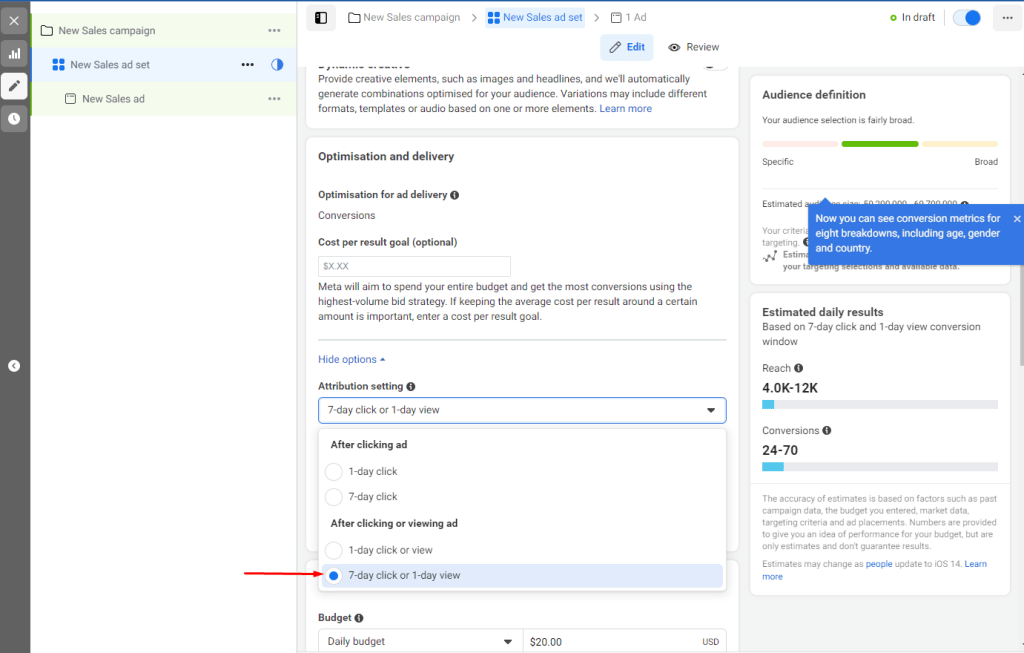Open options menu for New Sales ad set
Screen dimensions: 1024x653
coord(248,65)
